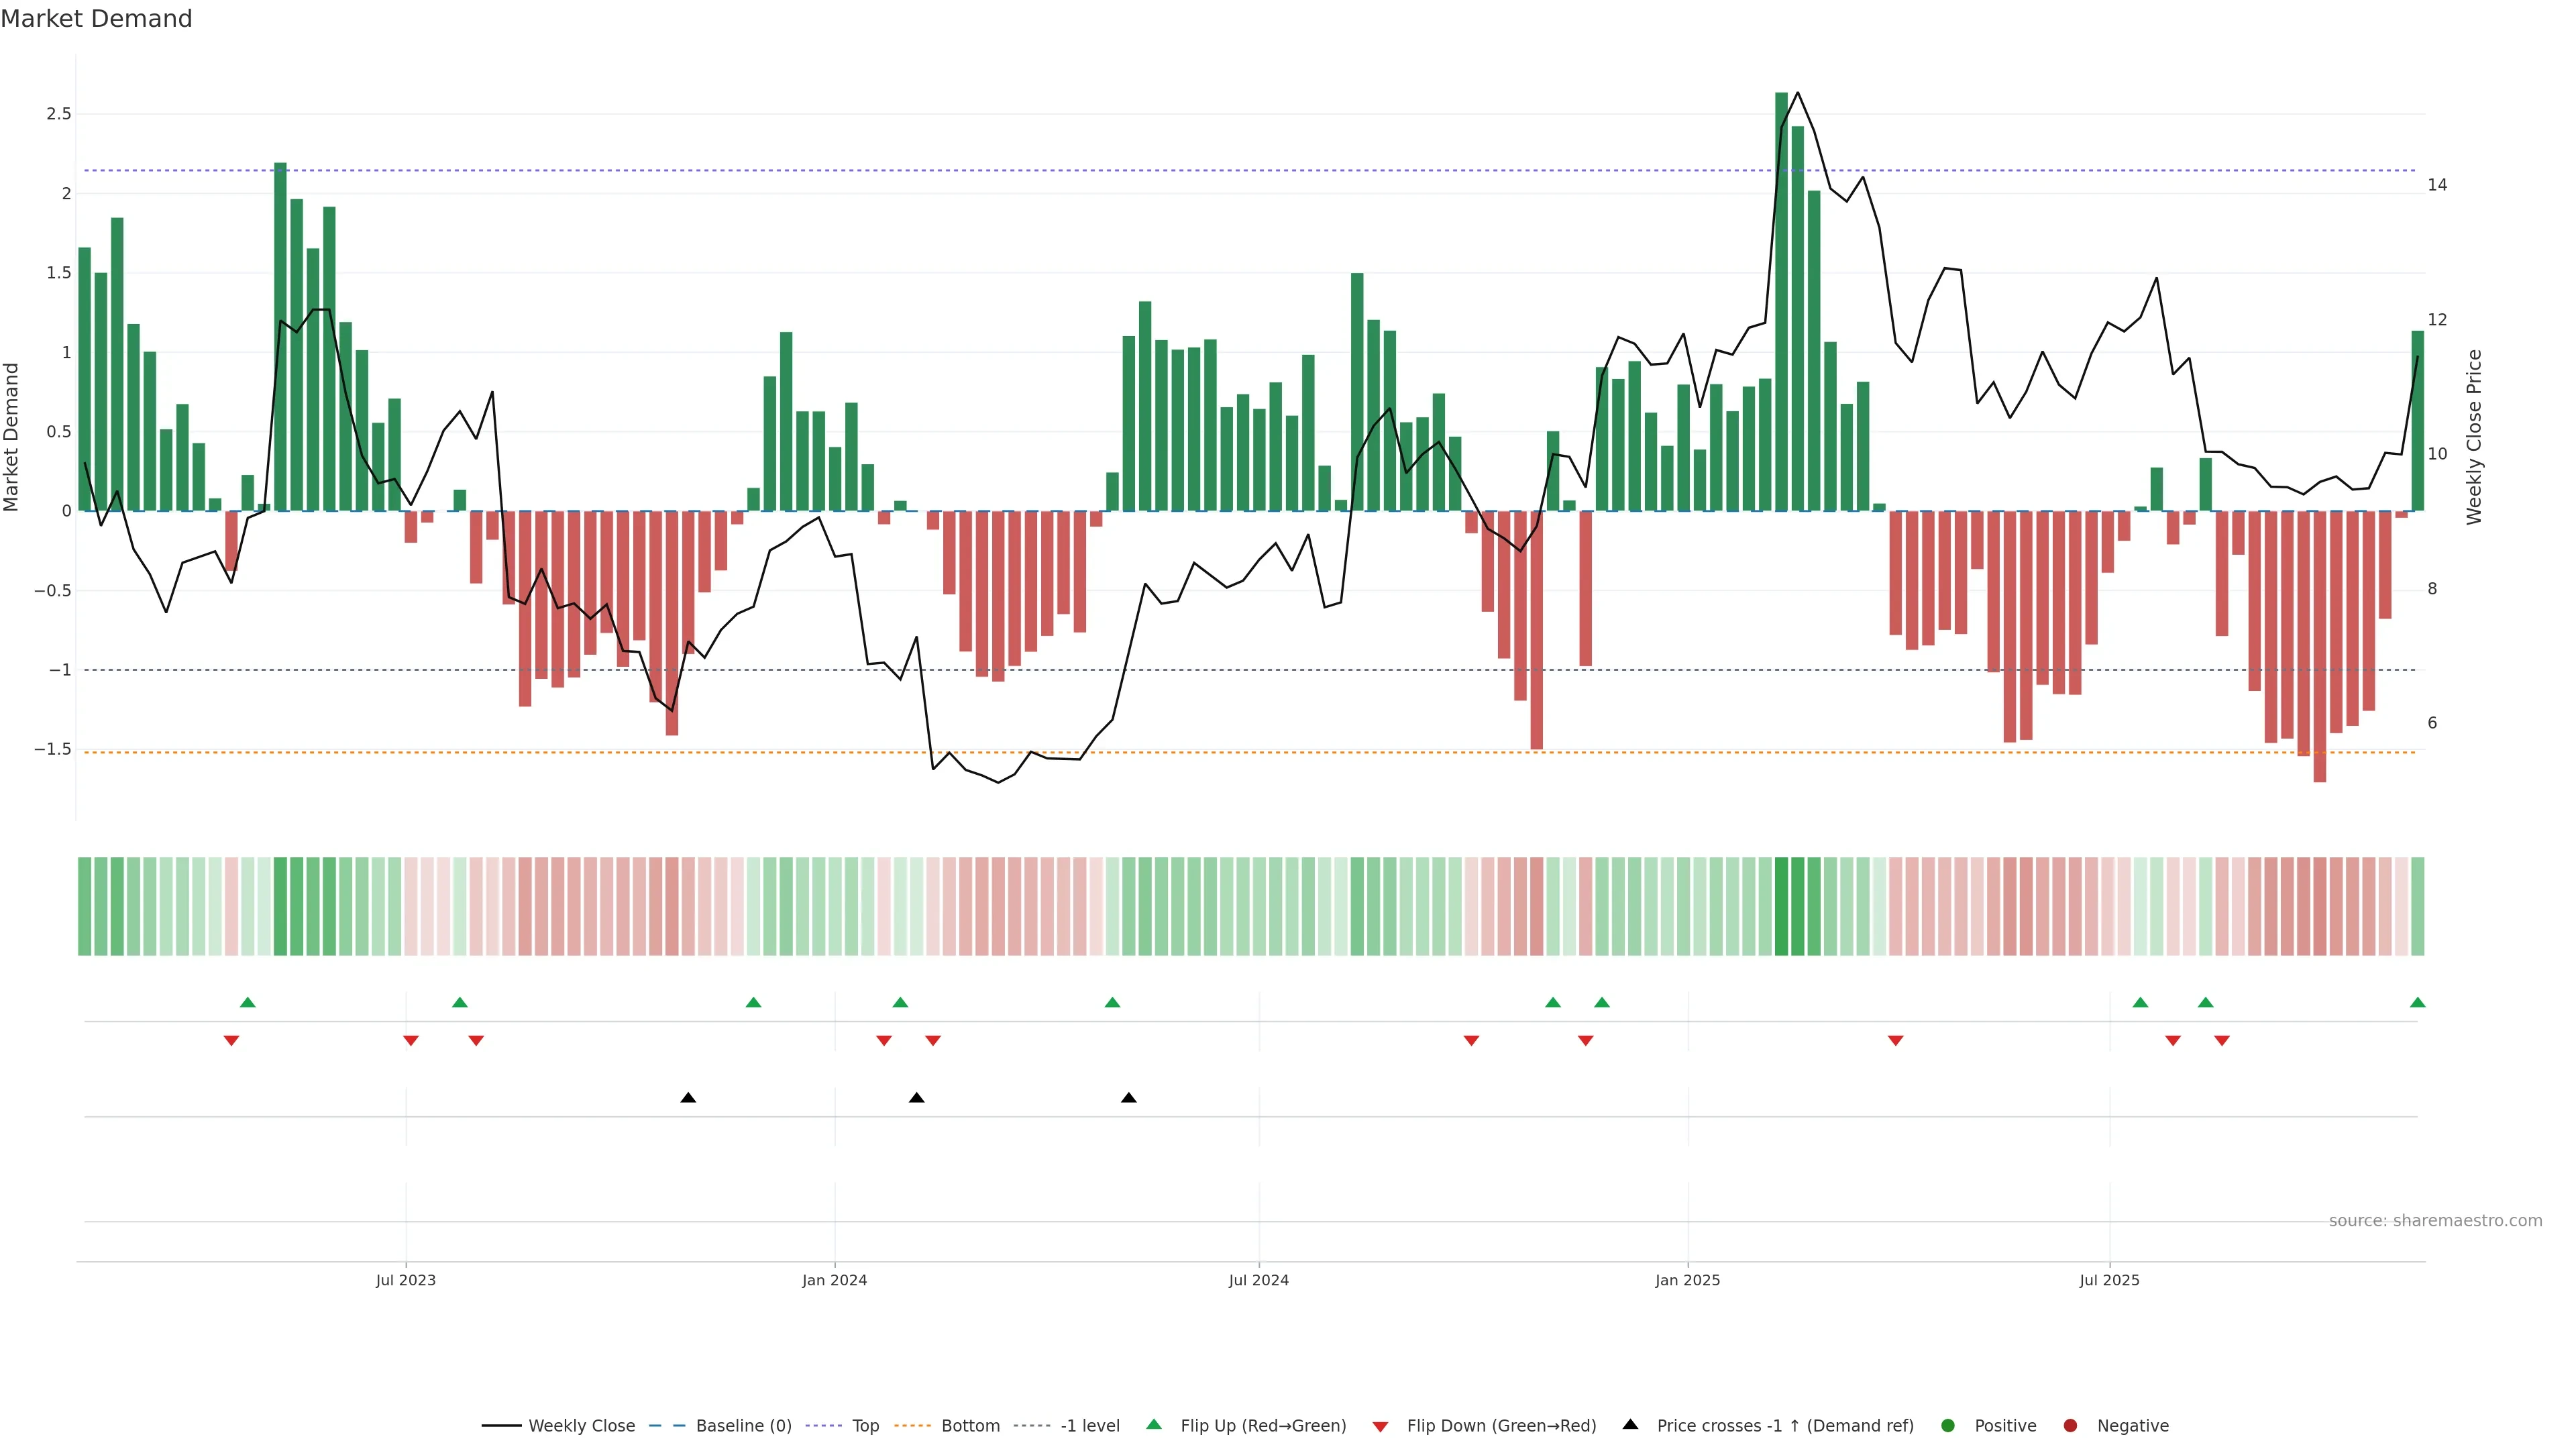Screen dimensions: 2576x1449
Task: Click the darkest green heatmap cell
Action: point(1781,906)
